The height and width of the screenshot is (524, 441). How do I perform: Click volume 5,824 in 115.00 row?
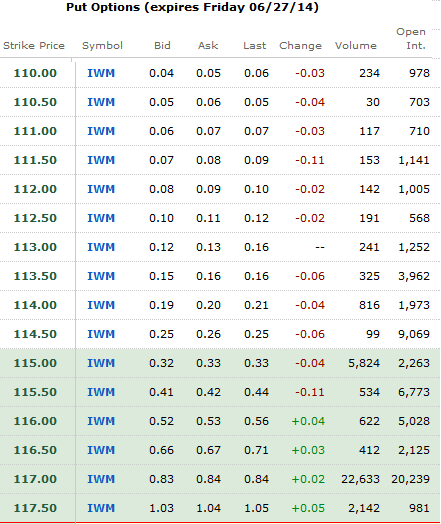(x=364, y=364)
